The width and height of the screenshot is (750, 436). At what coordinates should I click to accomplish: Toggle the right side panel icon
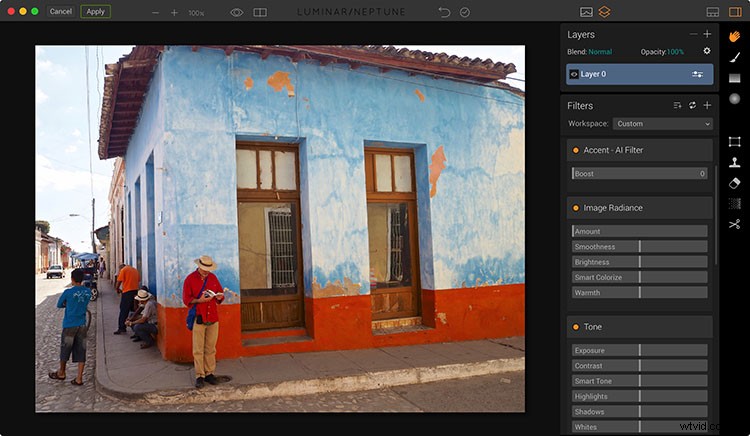[x=735, y=12]
